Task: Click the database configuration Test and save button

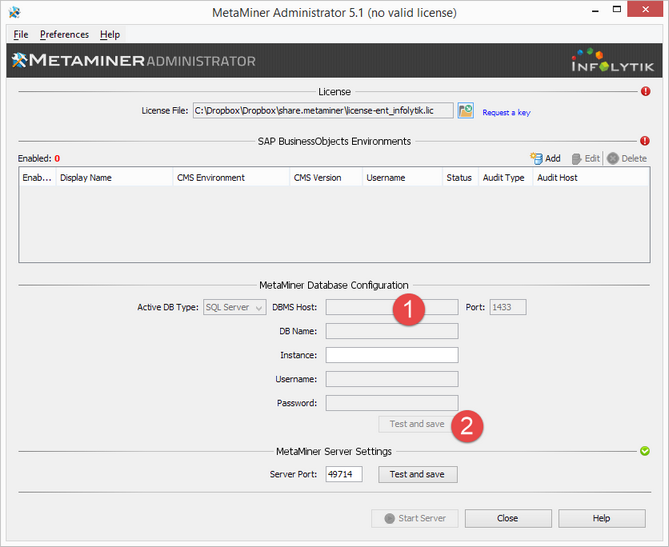Action: [417, 424]
